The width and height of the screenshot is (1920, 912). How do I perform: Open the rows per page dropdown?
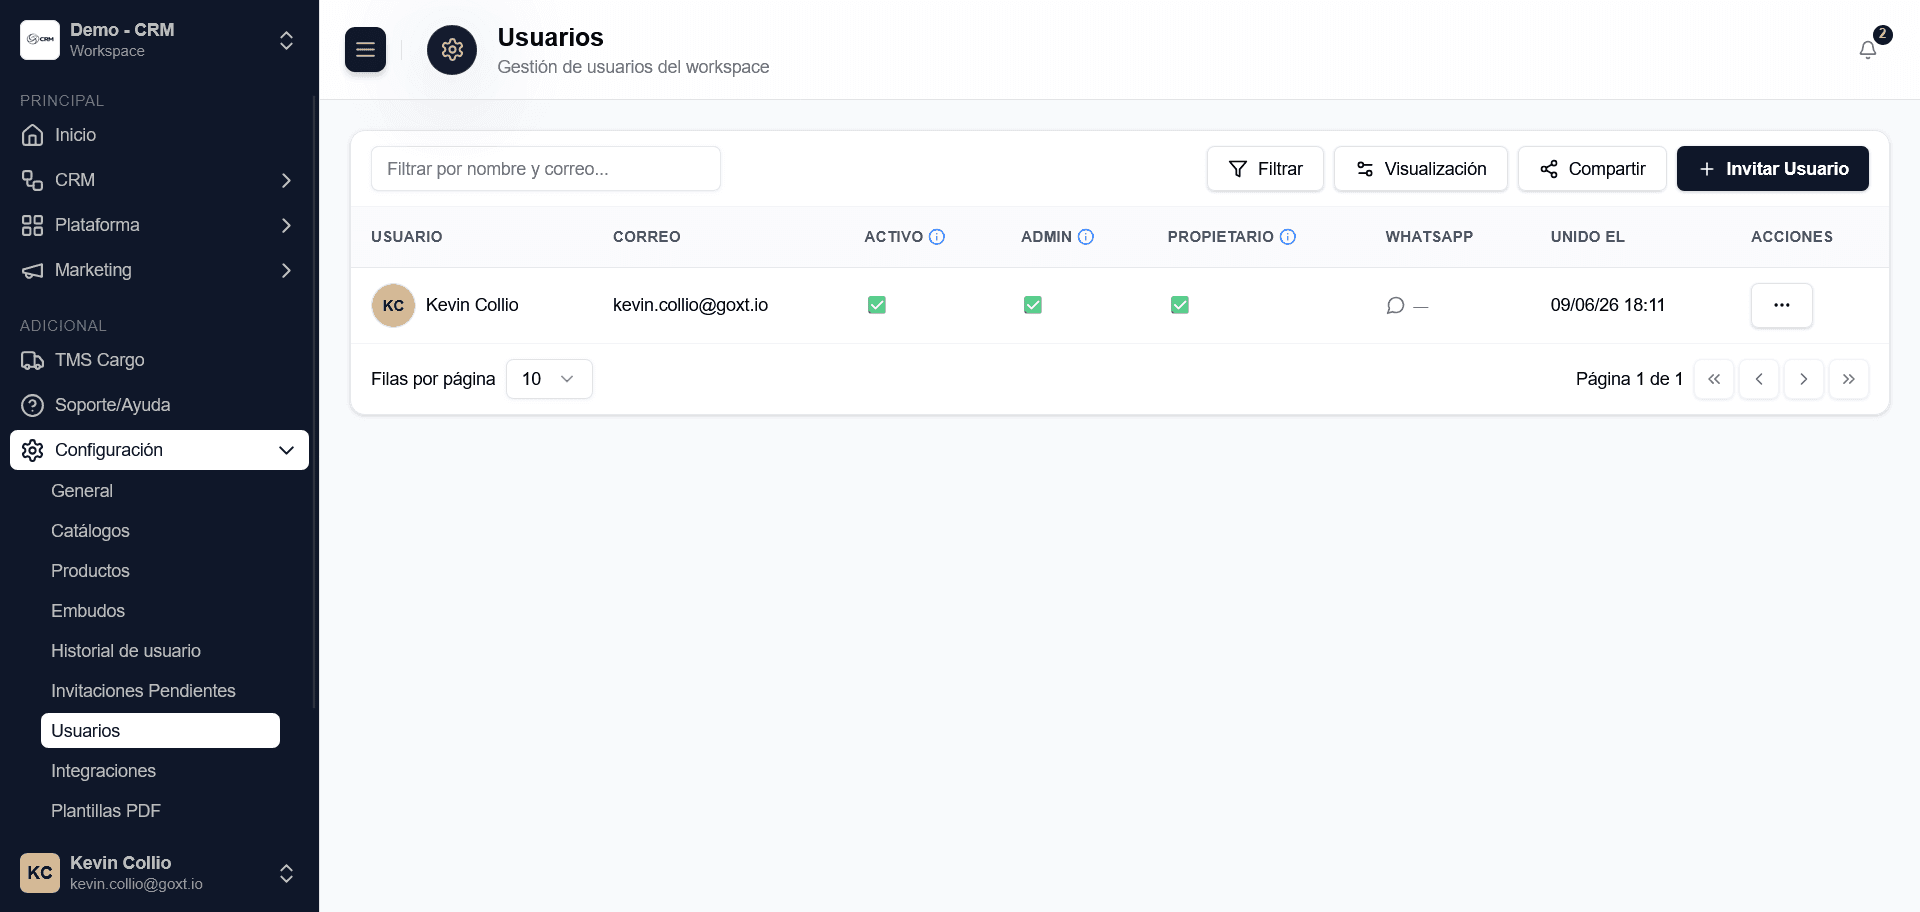point(549,379)
